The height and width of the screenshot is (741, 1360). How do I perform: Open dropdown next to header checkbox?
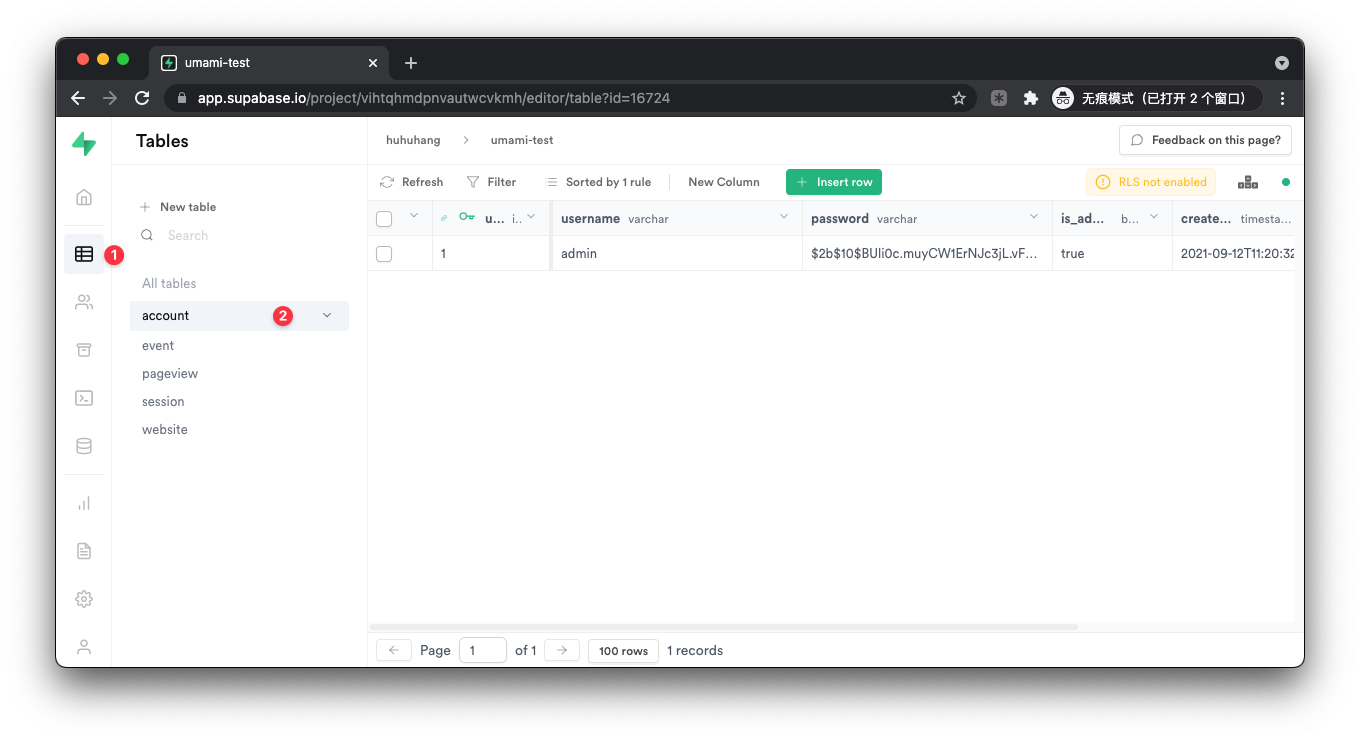pos(414,217)
